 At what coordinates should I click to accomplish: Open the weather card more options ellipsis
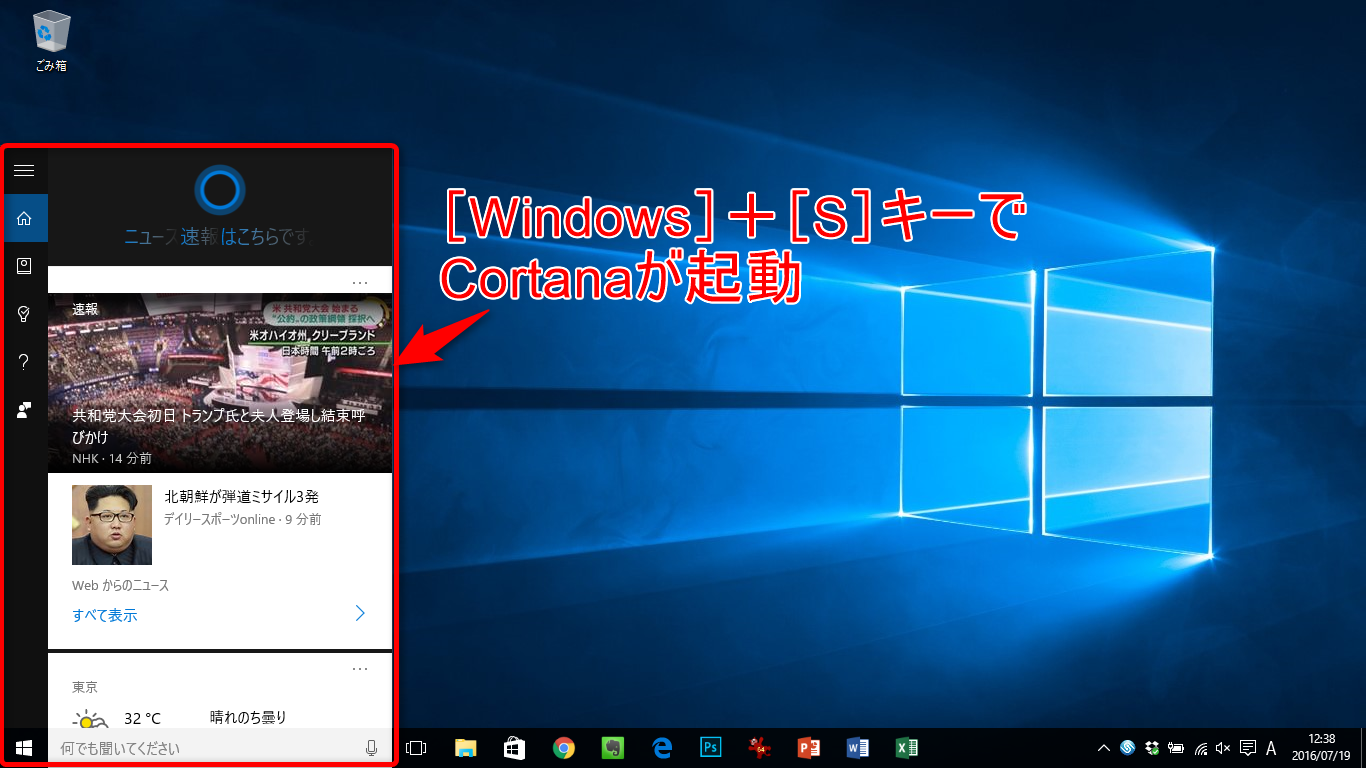click(x=360, y=668)
